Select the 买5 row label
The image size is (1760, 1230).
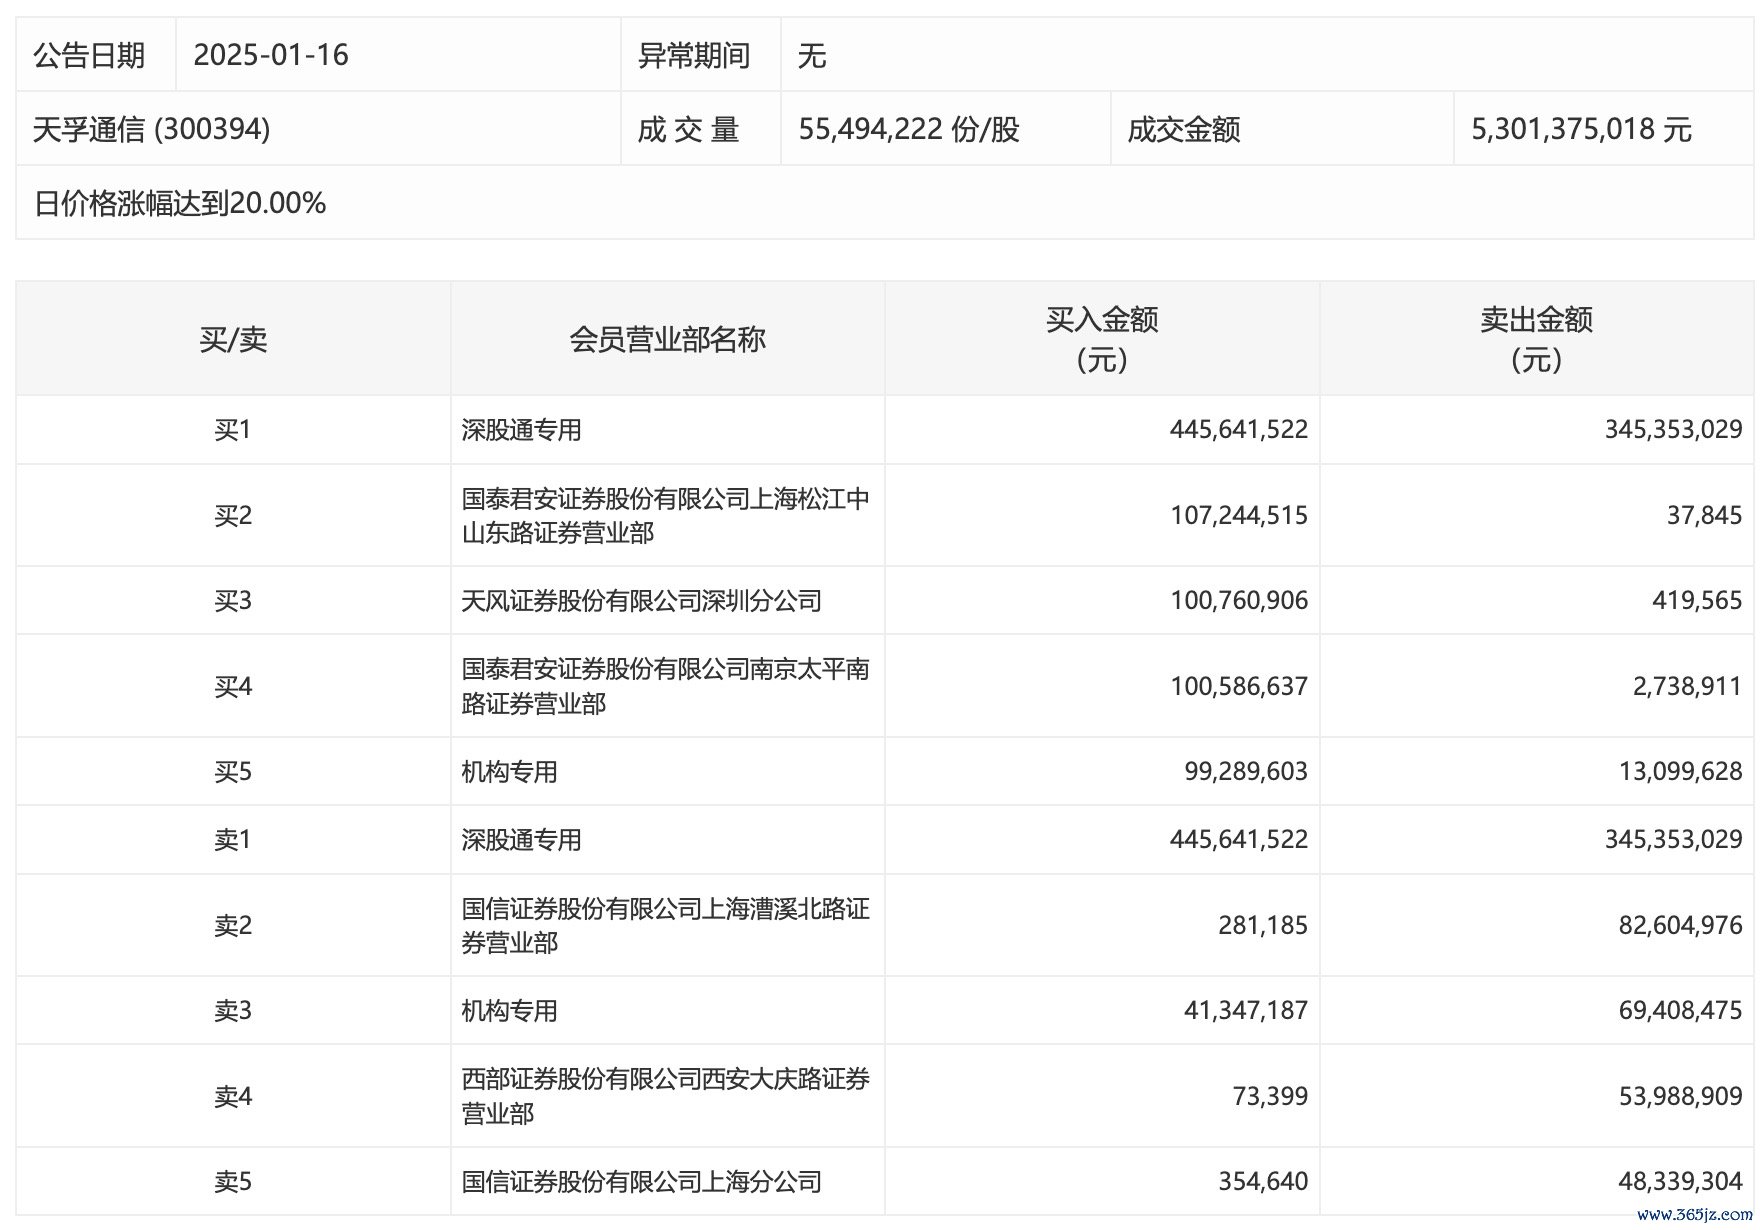233,772
